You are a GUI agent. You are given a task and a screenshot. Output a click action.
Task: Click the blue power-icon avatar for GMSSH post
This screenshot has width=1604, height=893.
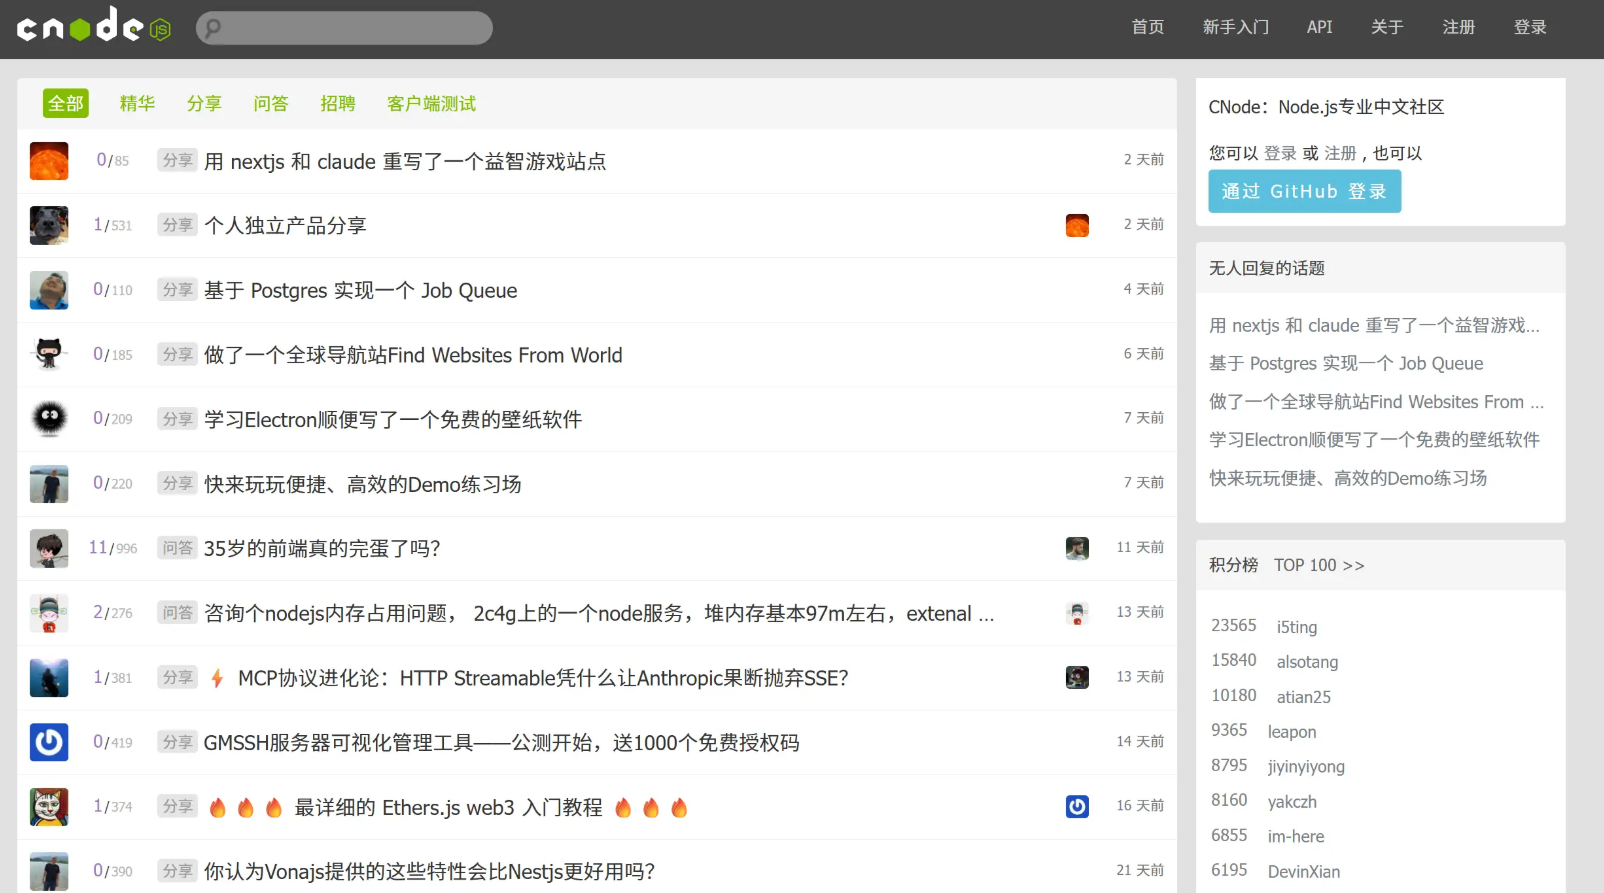click(x=49, y=742)
